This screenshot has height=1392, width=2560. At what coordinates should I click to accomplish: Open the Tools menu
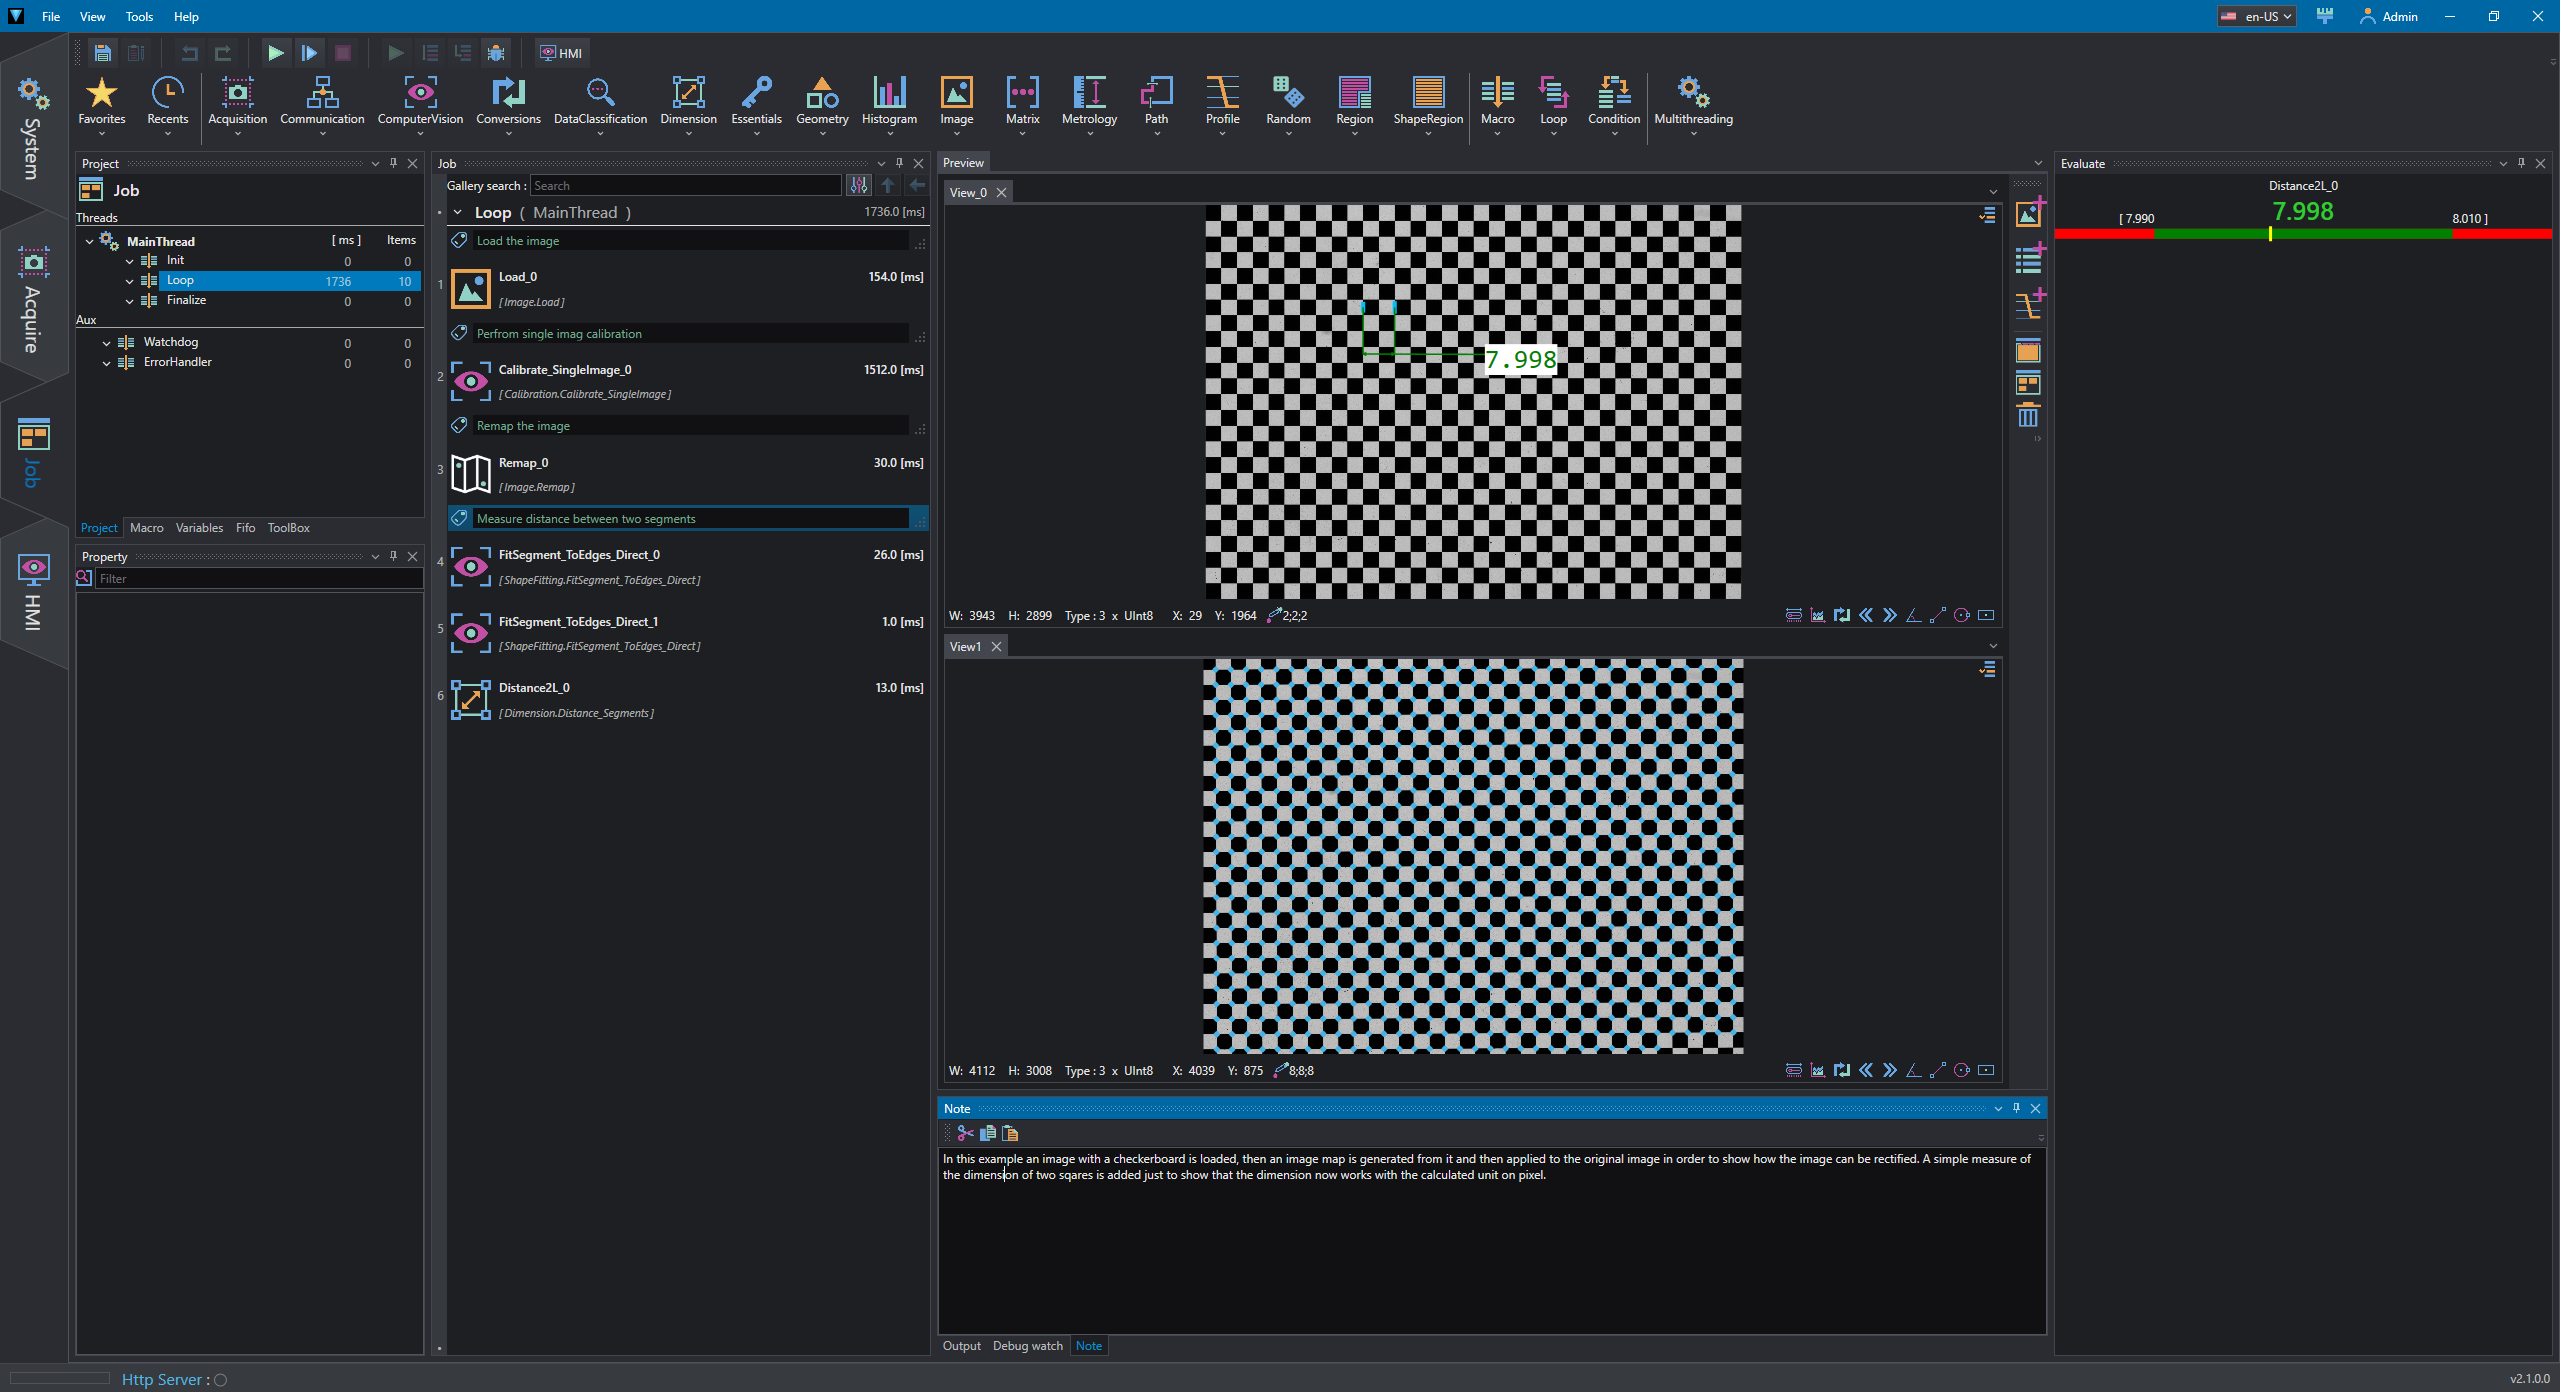click(x=139, y=16)
